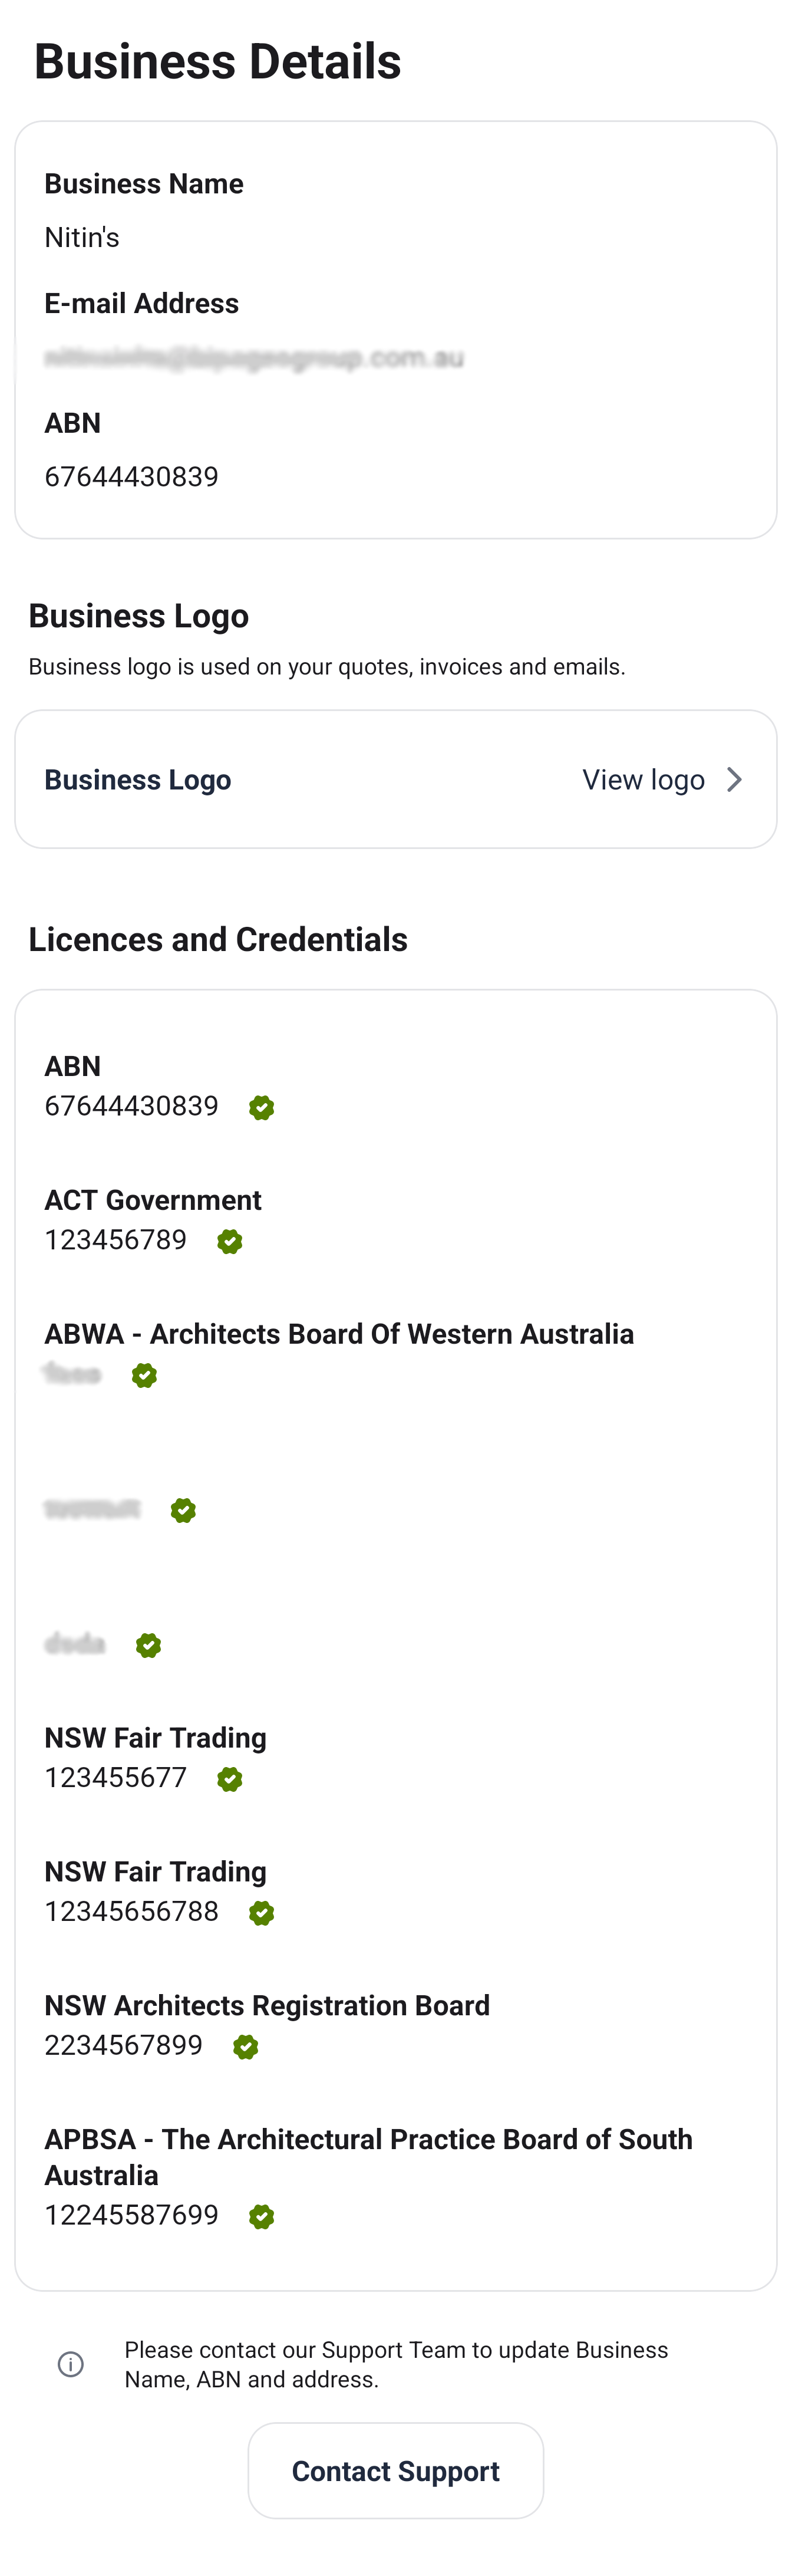Click the Business Name value Nitin's
792x2576 pixels.
click(x=82, y=238)
